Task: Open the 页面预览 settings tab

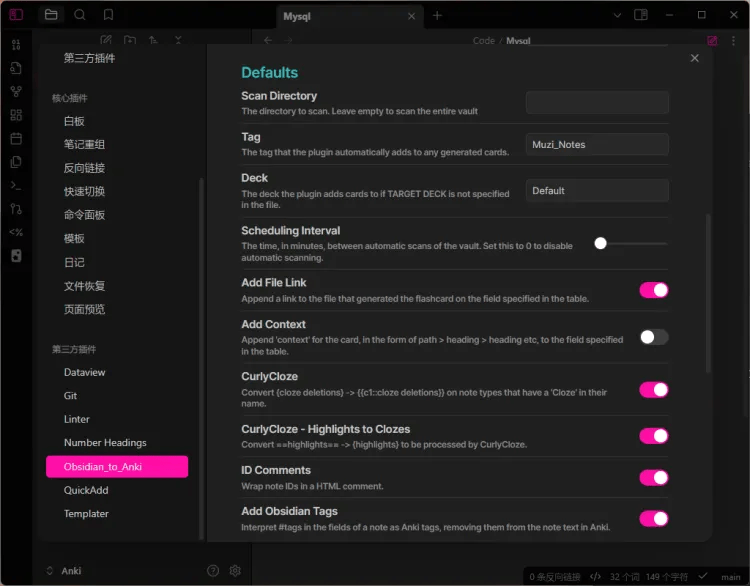Action: tap(117, 309)
